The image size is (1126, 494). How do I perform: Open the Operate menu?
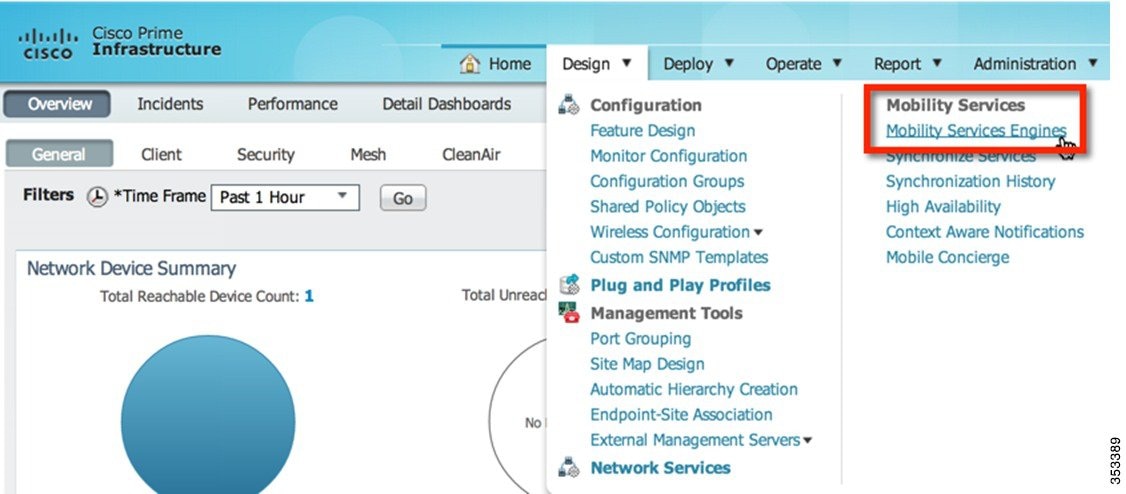(803, 64)
